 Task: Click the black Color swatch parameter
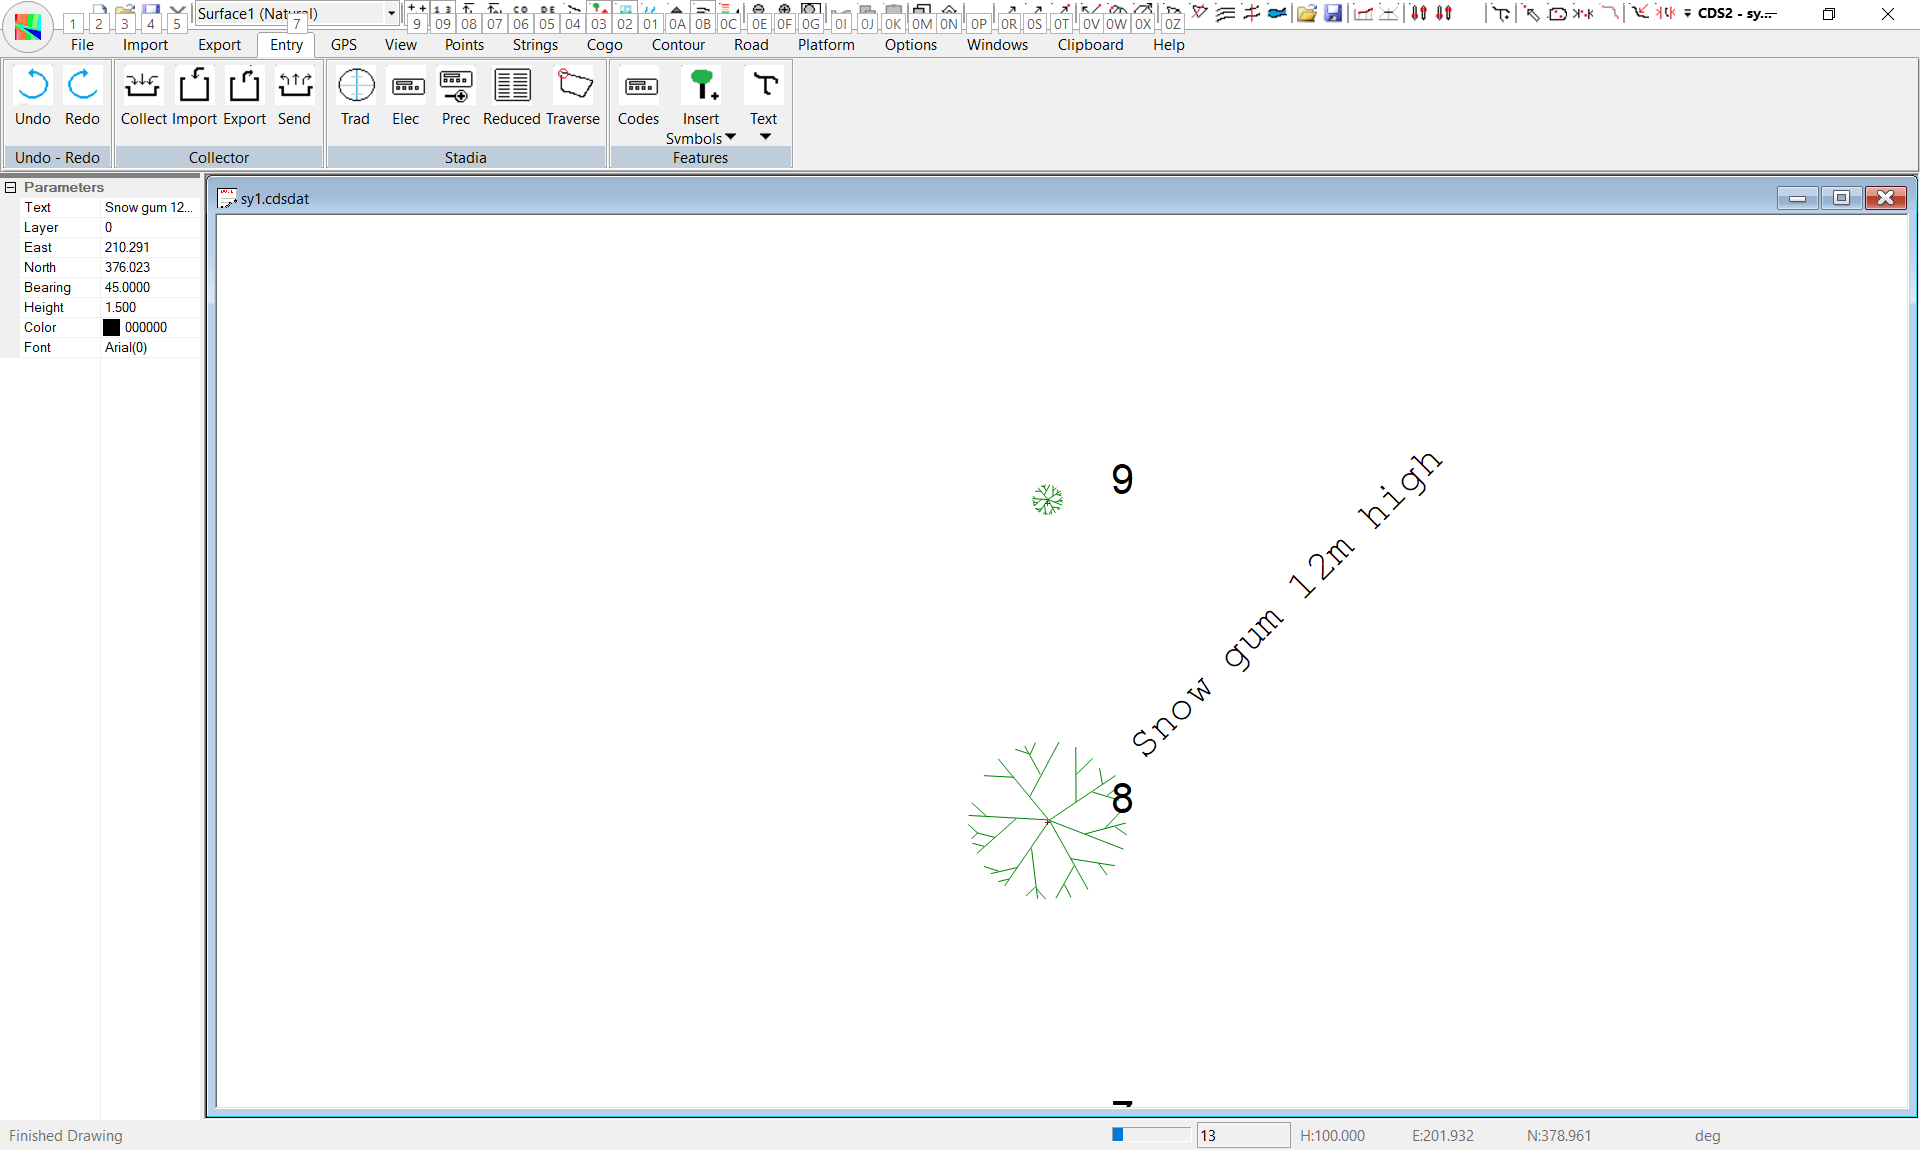pos(112,327)
